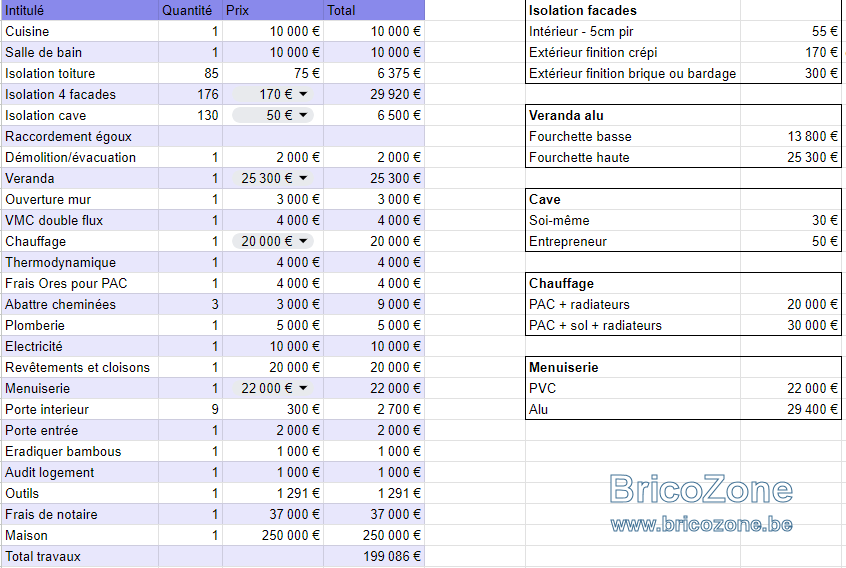Screen dimensions: 846x568
Task: Click the Frais Ores pour PAC cell
Action: (80, 284)
